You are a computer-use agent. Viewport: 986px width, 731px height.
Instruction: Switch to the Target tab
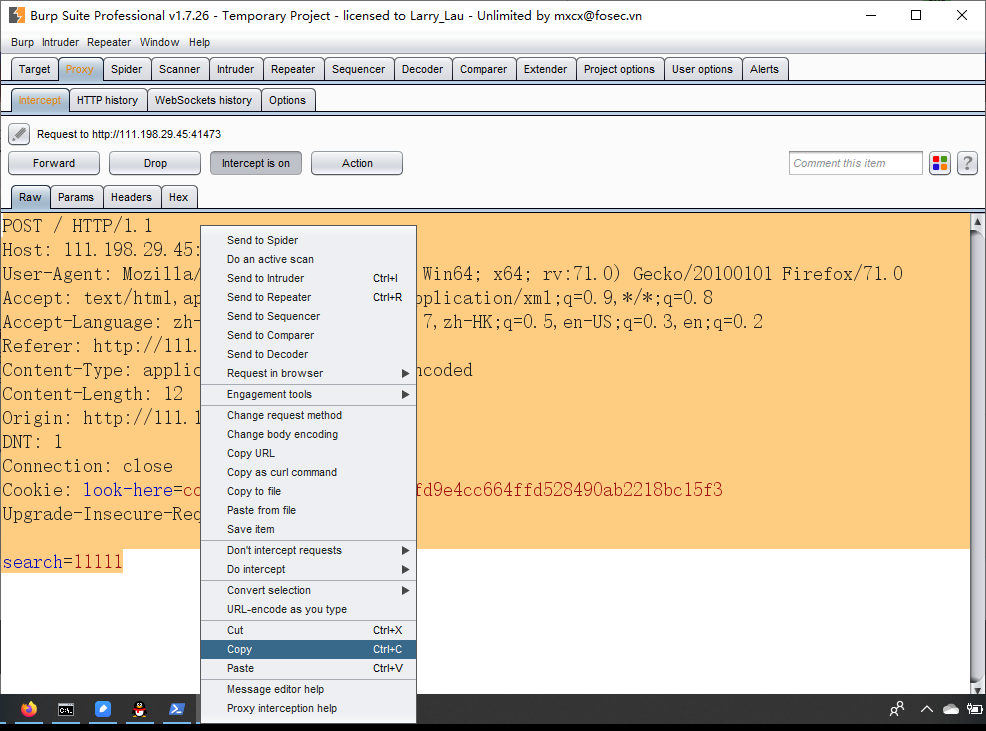pos(35,69)
